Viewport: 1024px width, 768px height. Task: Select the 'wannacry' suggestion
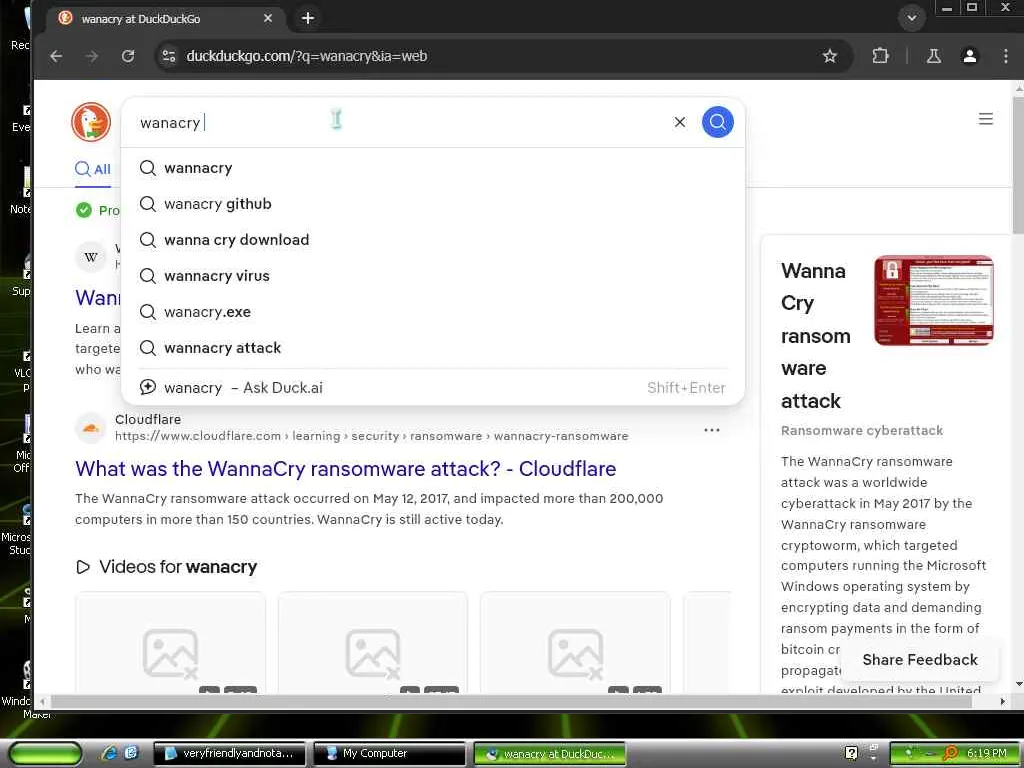click(x=433, y=168)
